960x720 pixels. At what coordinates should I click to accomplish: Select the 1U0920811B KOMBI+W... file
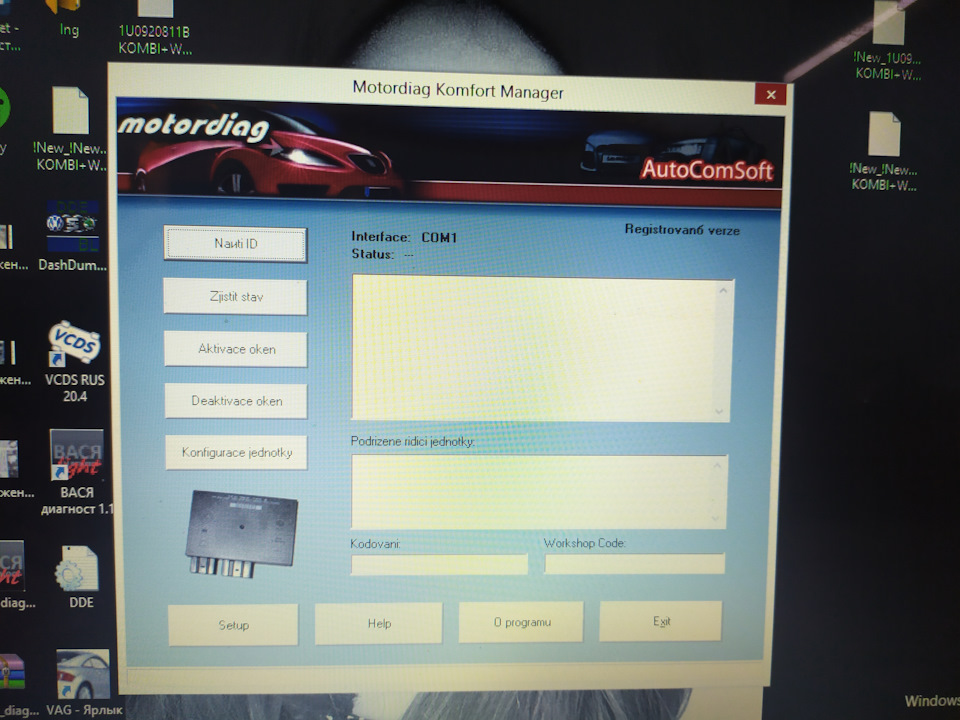[x=155, y=28]
